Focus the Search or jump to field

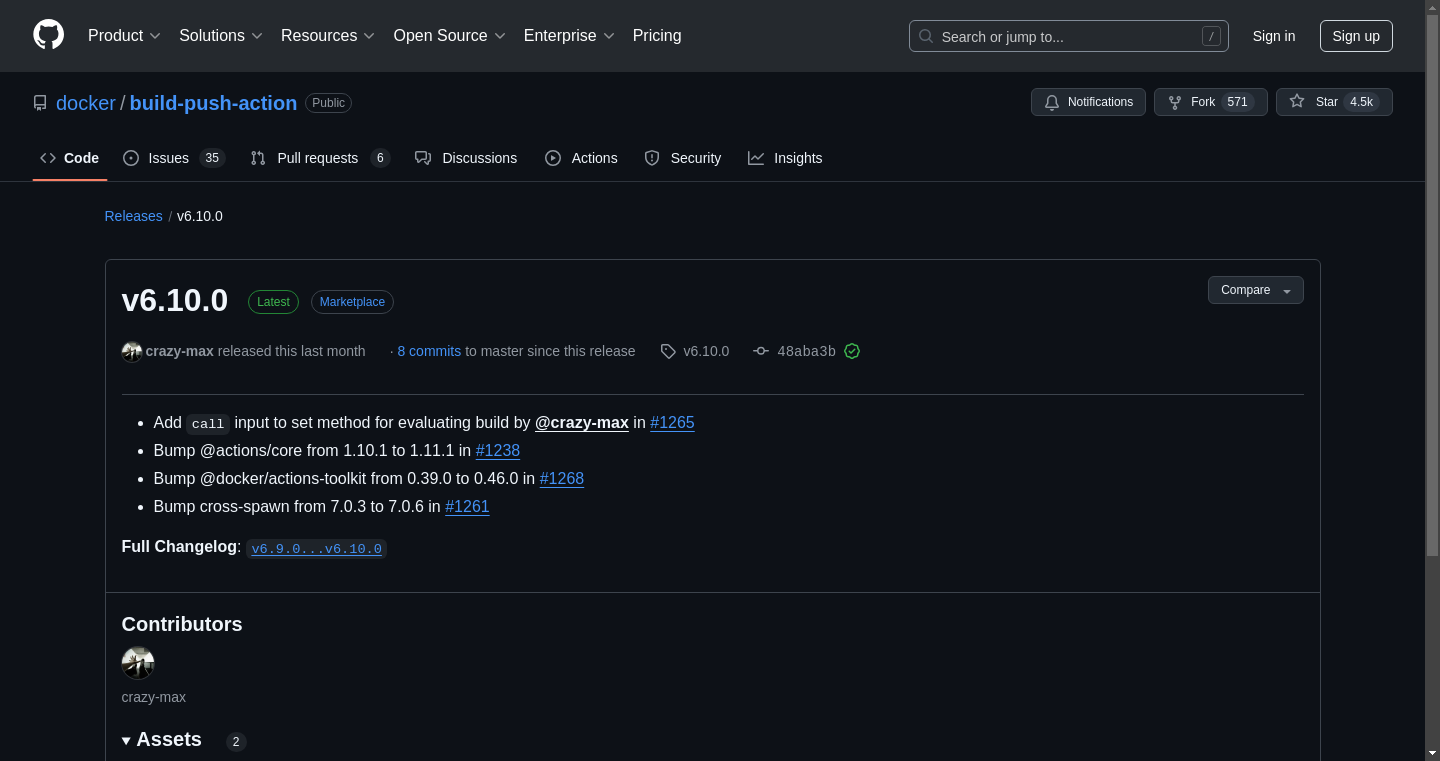[1068, 36]
